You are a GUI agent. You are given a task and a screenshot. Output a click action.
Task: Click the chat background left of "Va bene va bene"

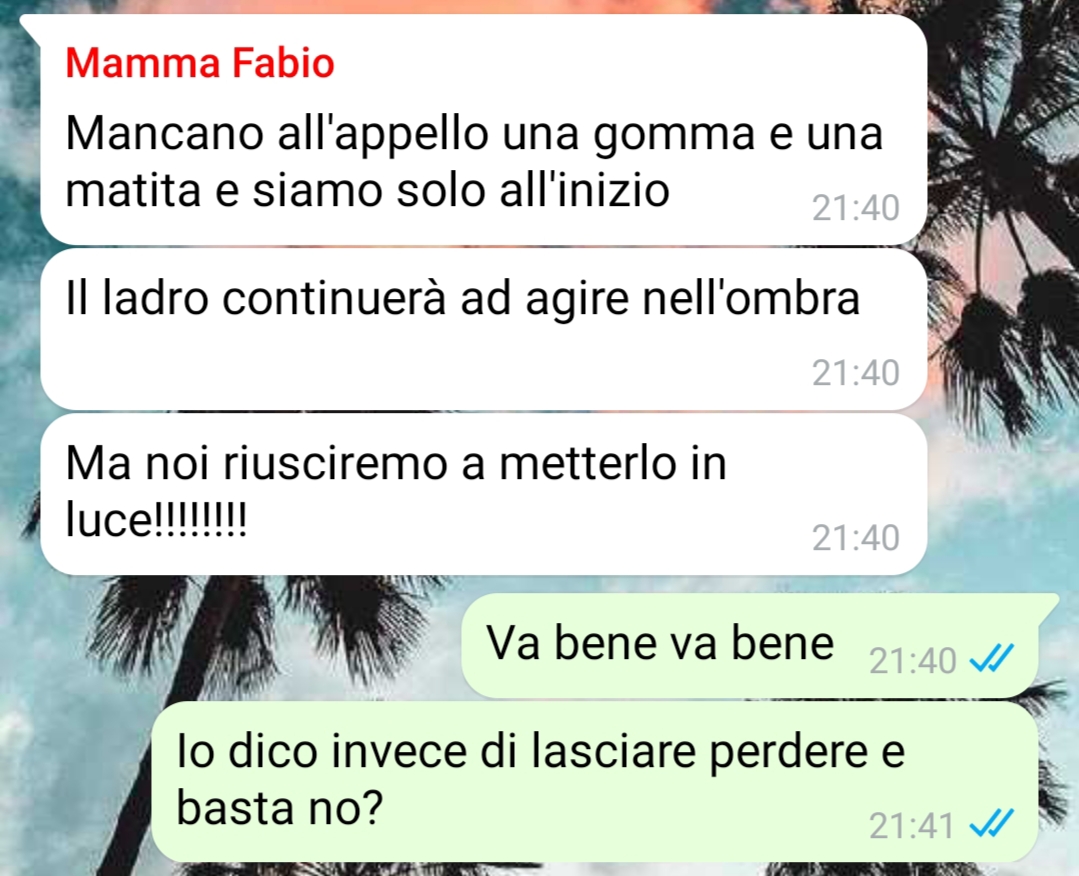(x=227, y=643)
